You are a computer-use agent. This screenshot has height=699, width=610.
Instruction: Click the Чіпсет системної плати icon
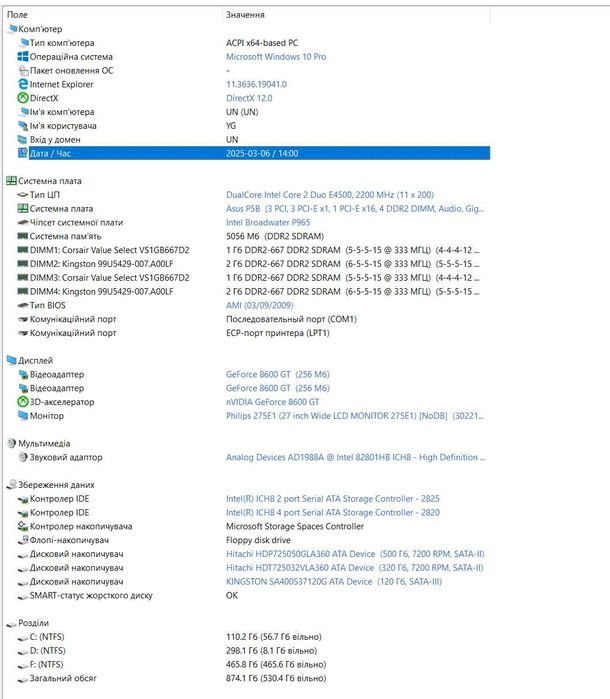(x=23, y=222)
